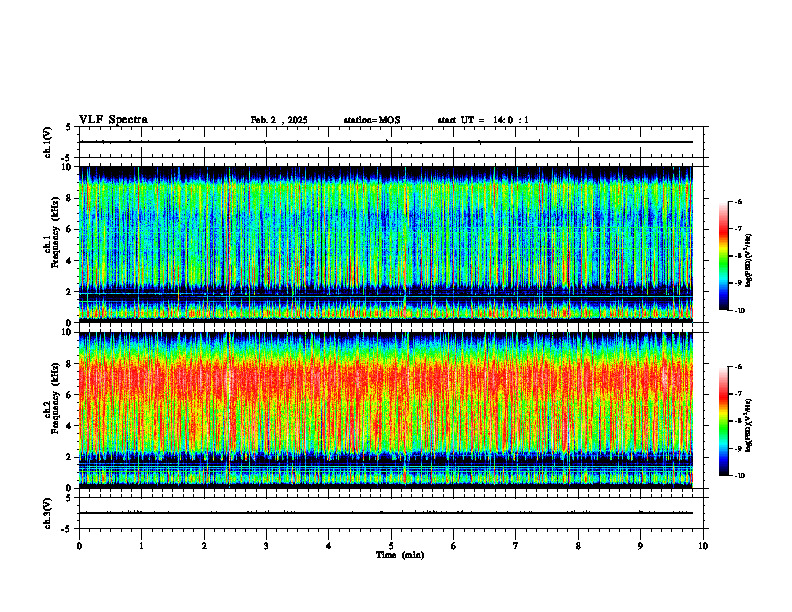
Task: Click time axis tick label '0'
Action: (79, 546)
